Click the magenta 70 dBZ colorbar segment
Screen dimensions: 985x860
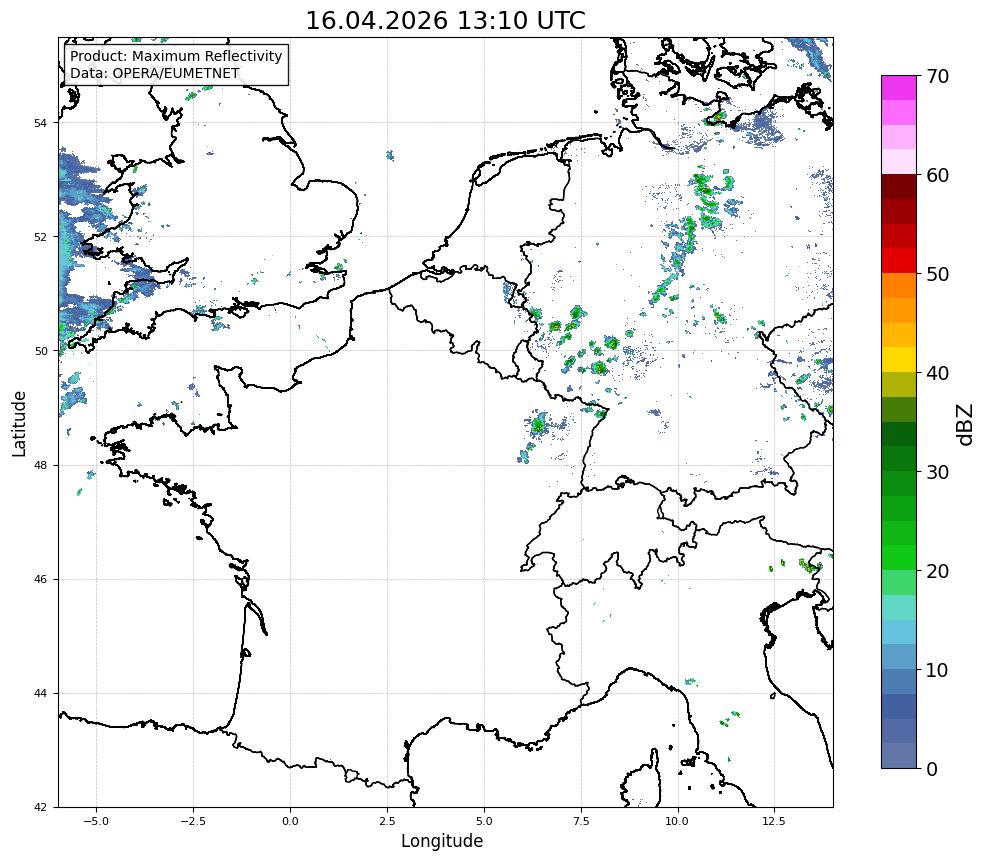point(898,88)
